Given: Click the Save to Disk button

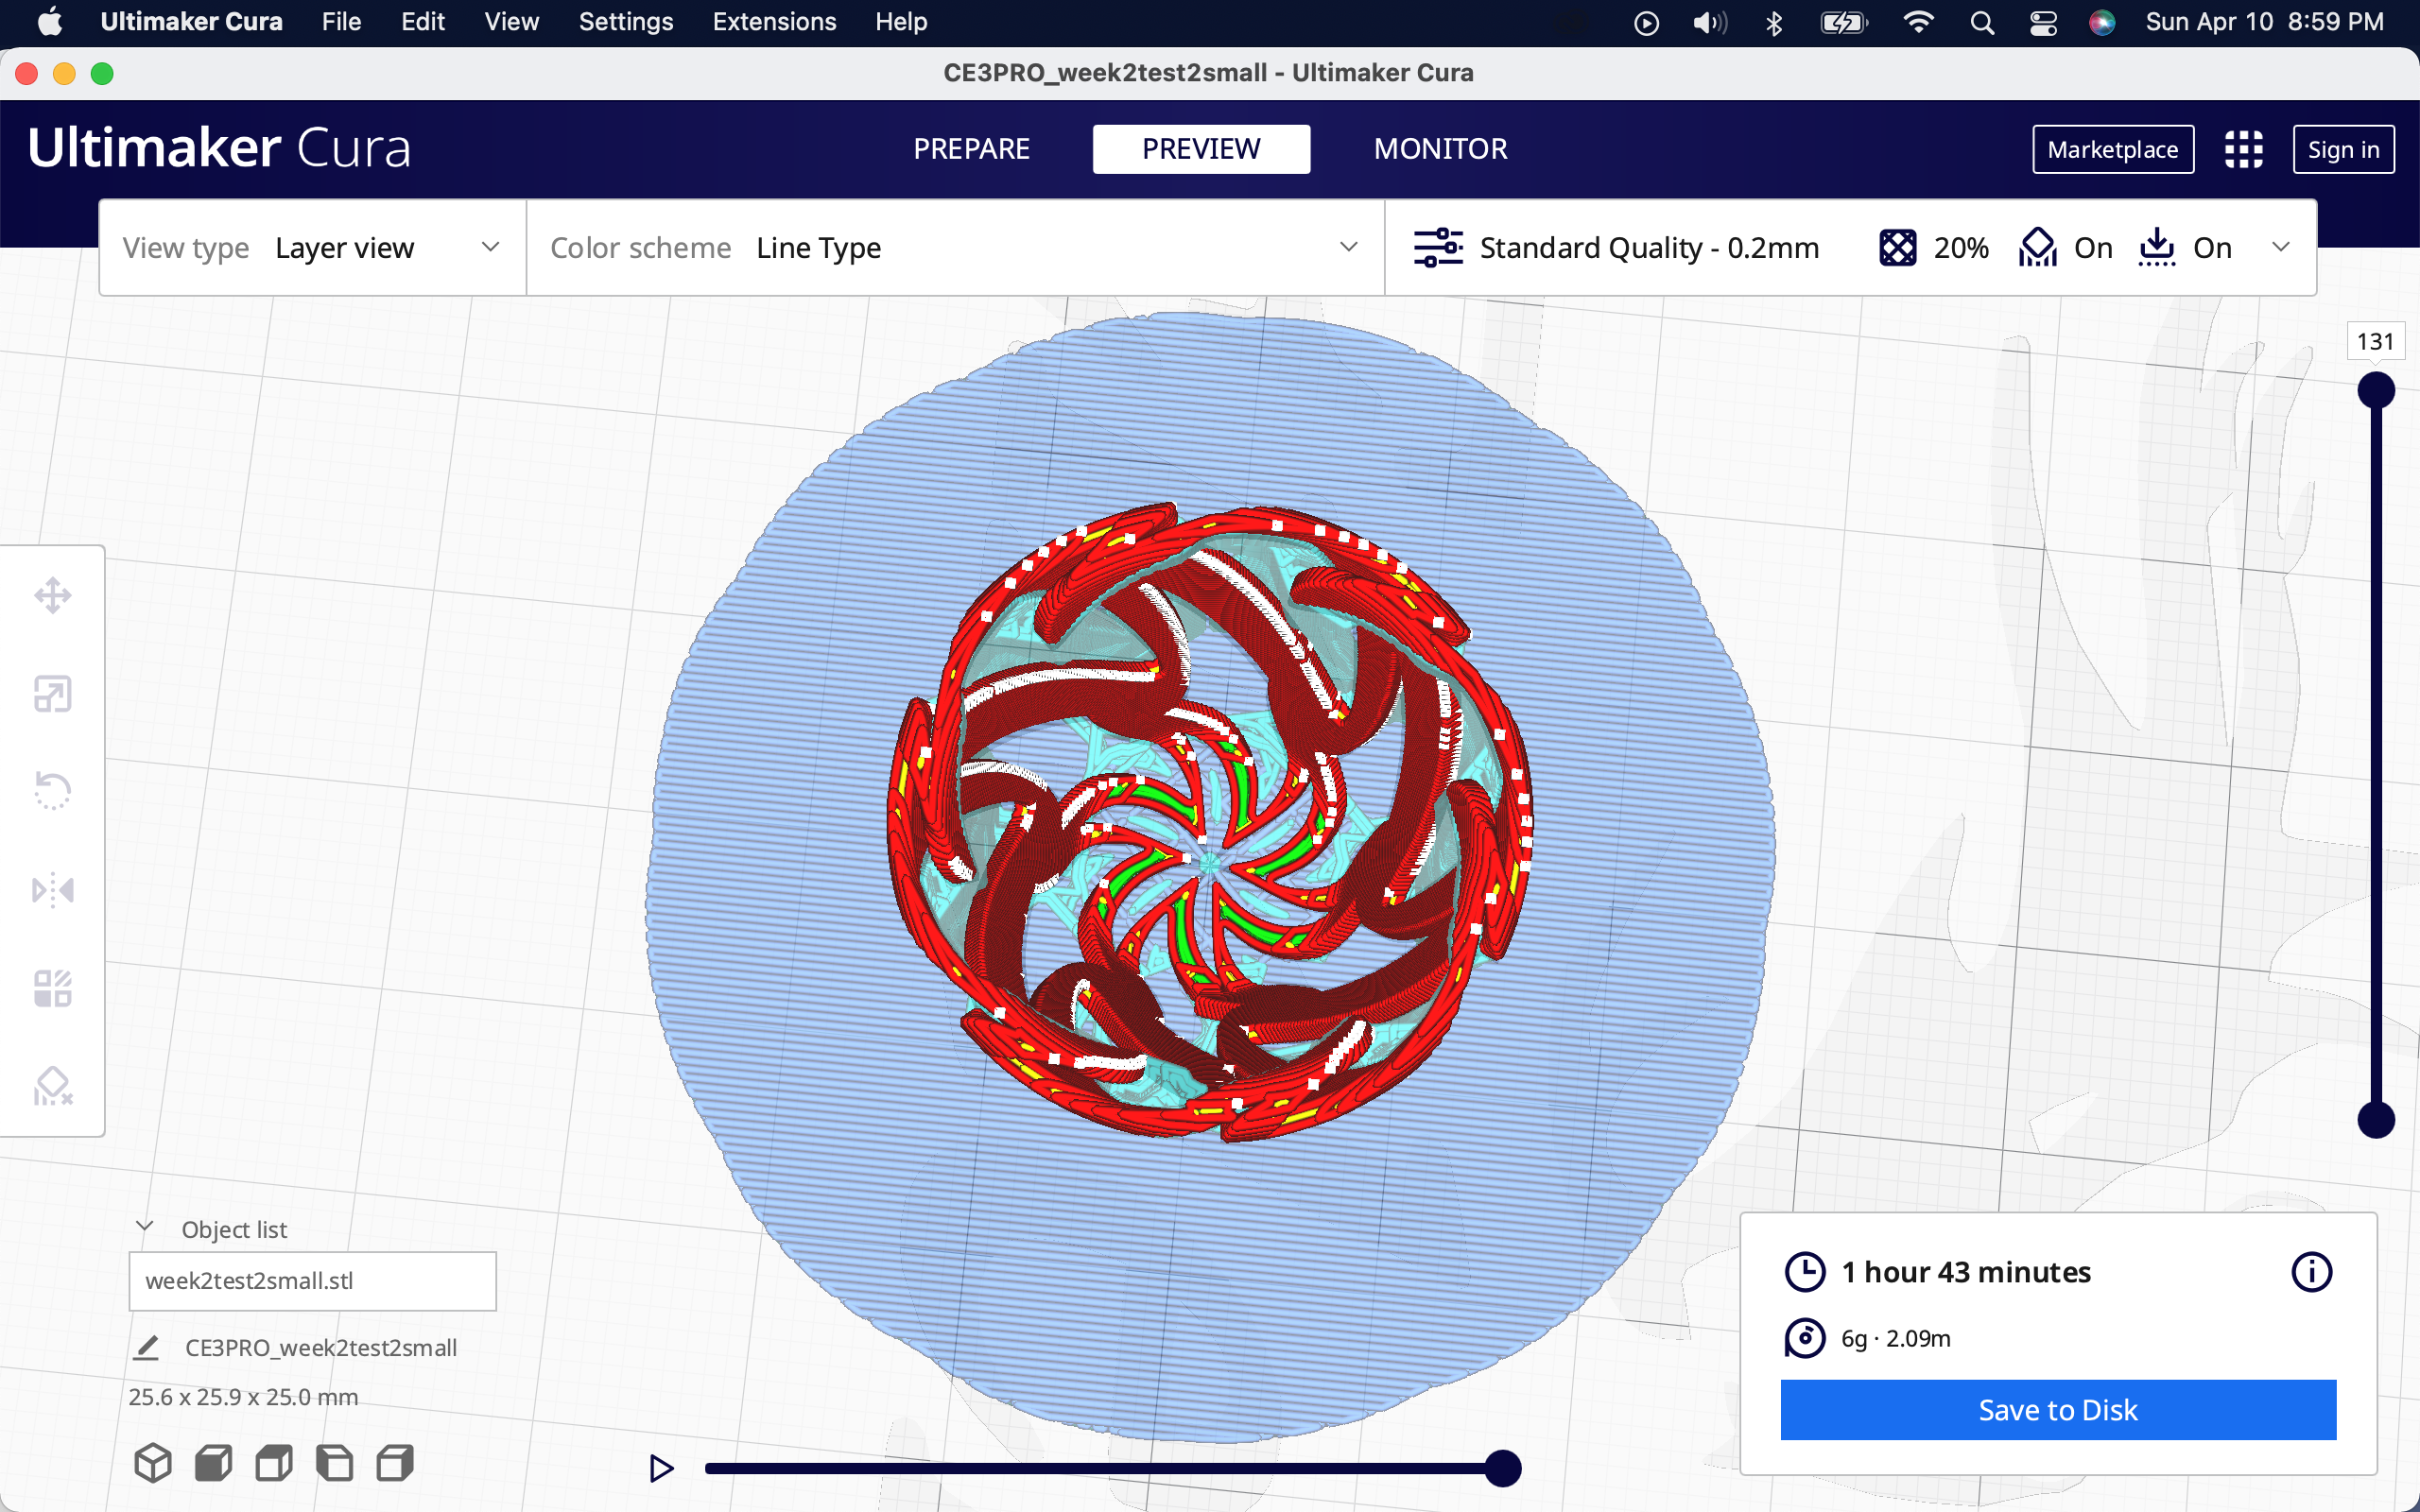Looking at the screenshot, I should pyautogui.click(x=2058, y=1410).
